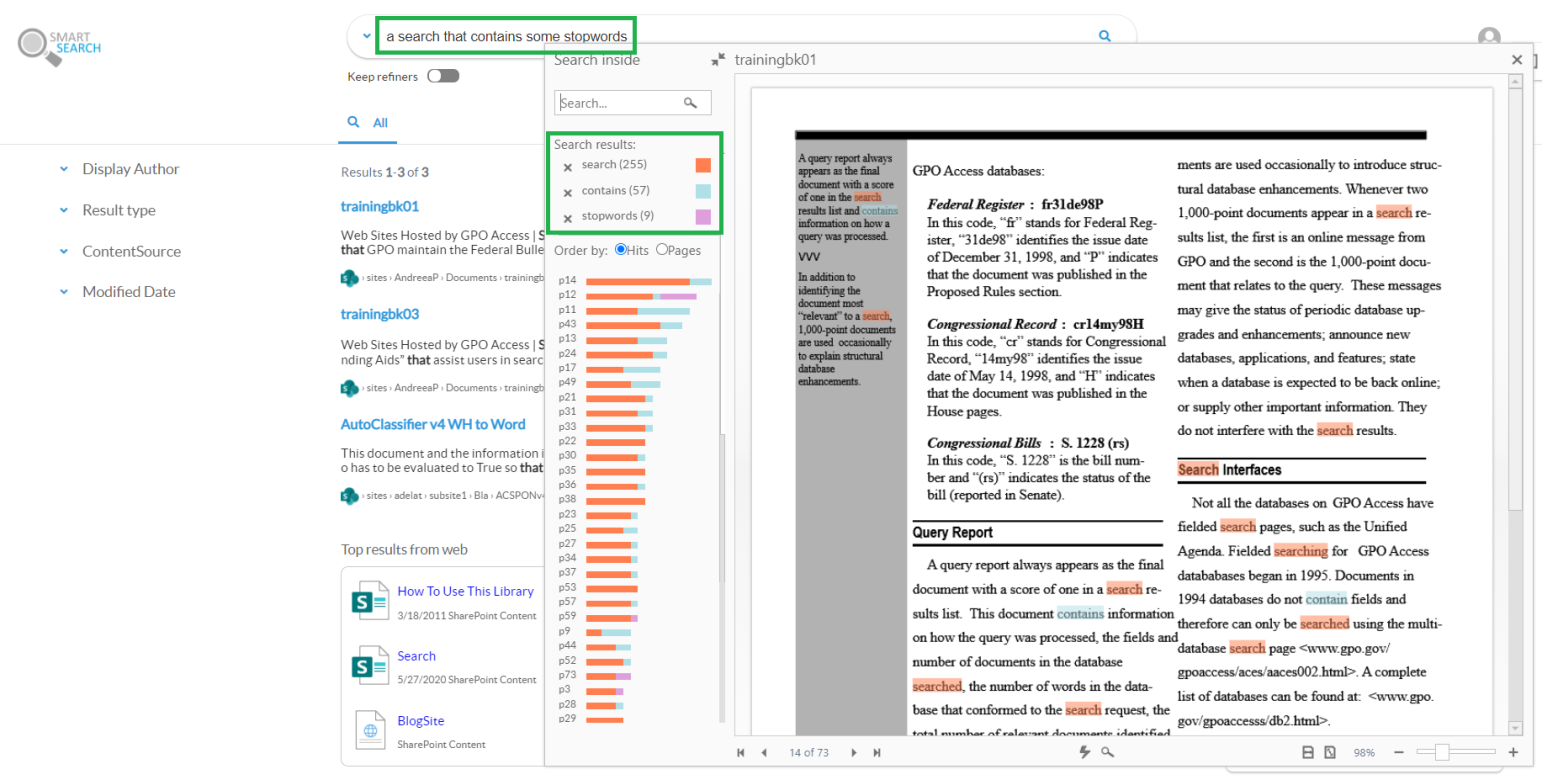Viewport: 1542px width, 780px height.
Task: Zoom out with the minus icon
Action: 1399,752
